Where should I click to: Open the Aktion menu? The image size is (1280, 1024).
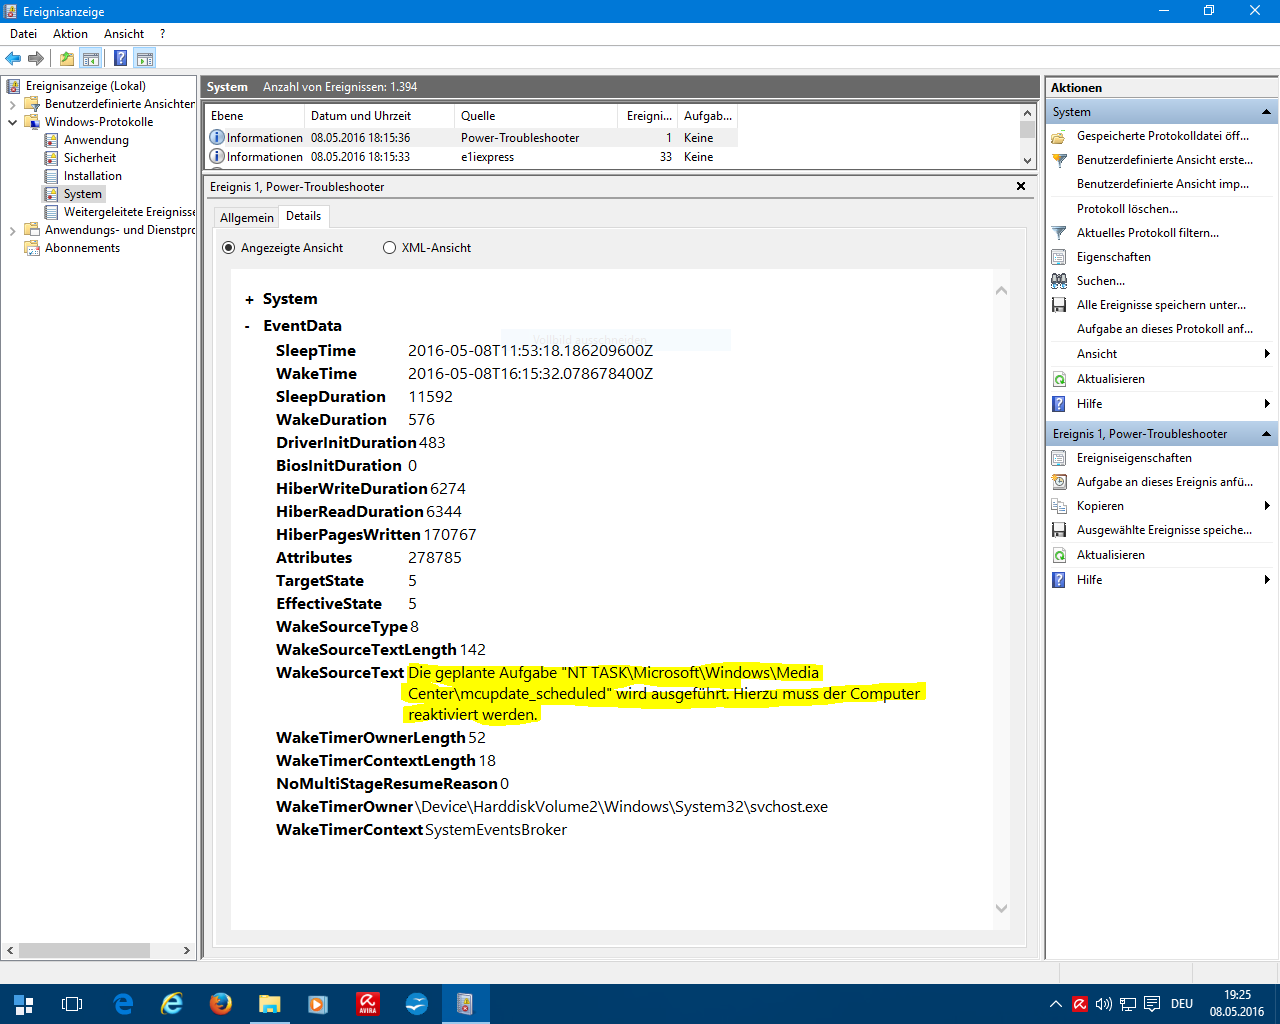point(70,34)
